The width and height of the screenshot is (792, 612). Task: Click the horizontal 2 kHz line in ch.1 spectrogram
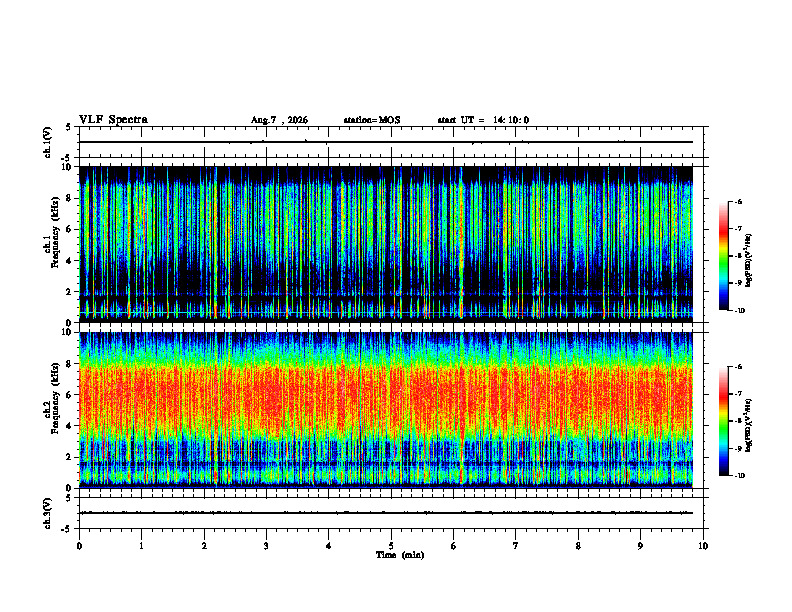click(x=386, y=293)
